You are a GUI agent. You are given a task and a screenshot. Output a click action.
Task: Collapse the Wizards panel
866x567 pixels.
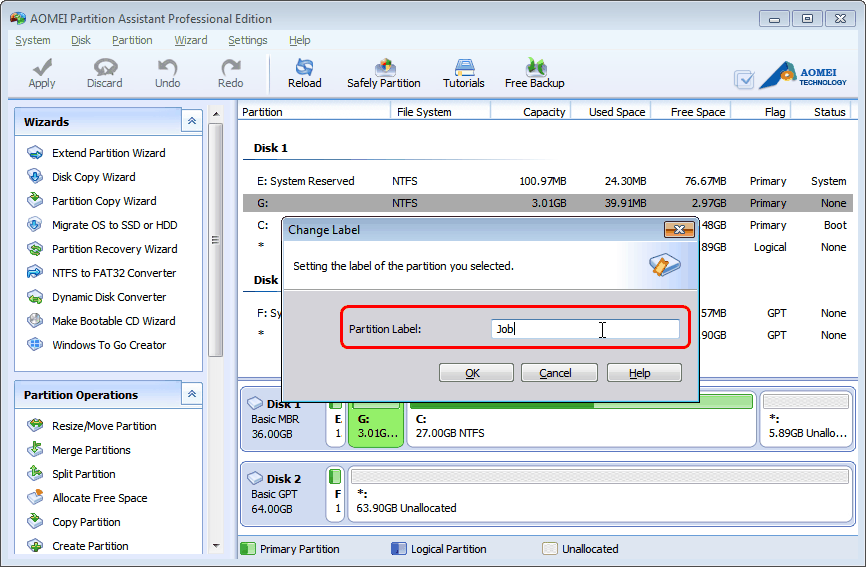(x=192, y=121)
